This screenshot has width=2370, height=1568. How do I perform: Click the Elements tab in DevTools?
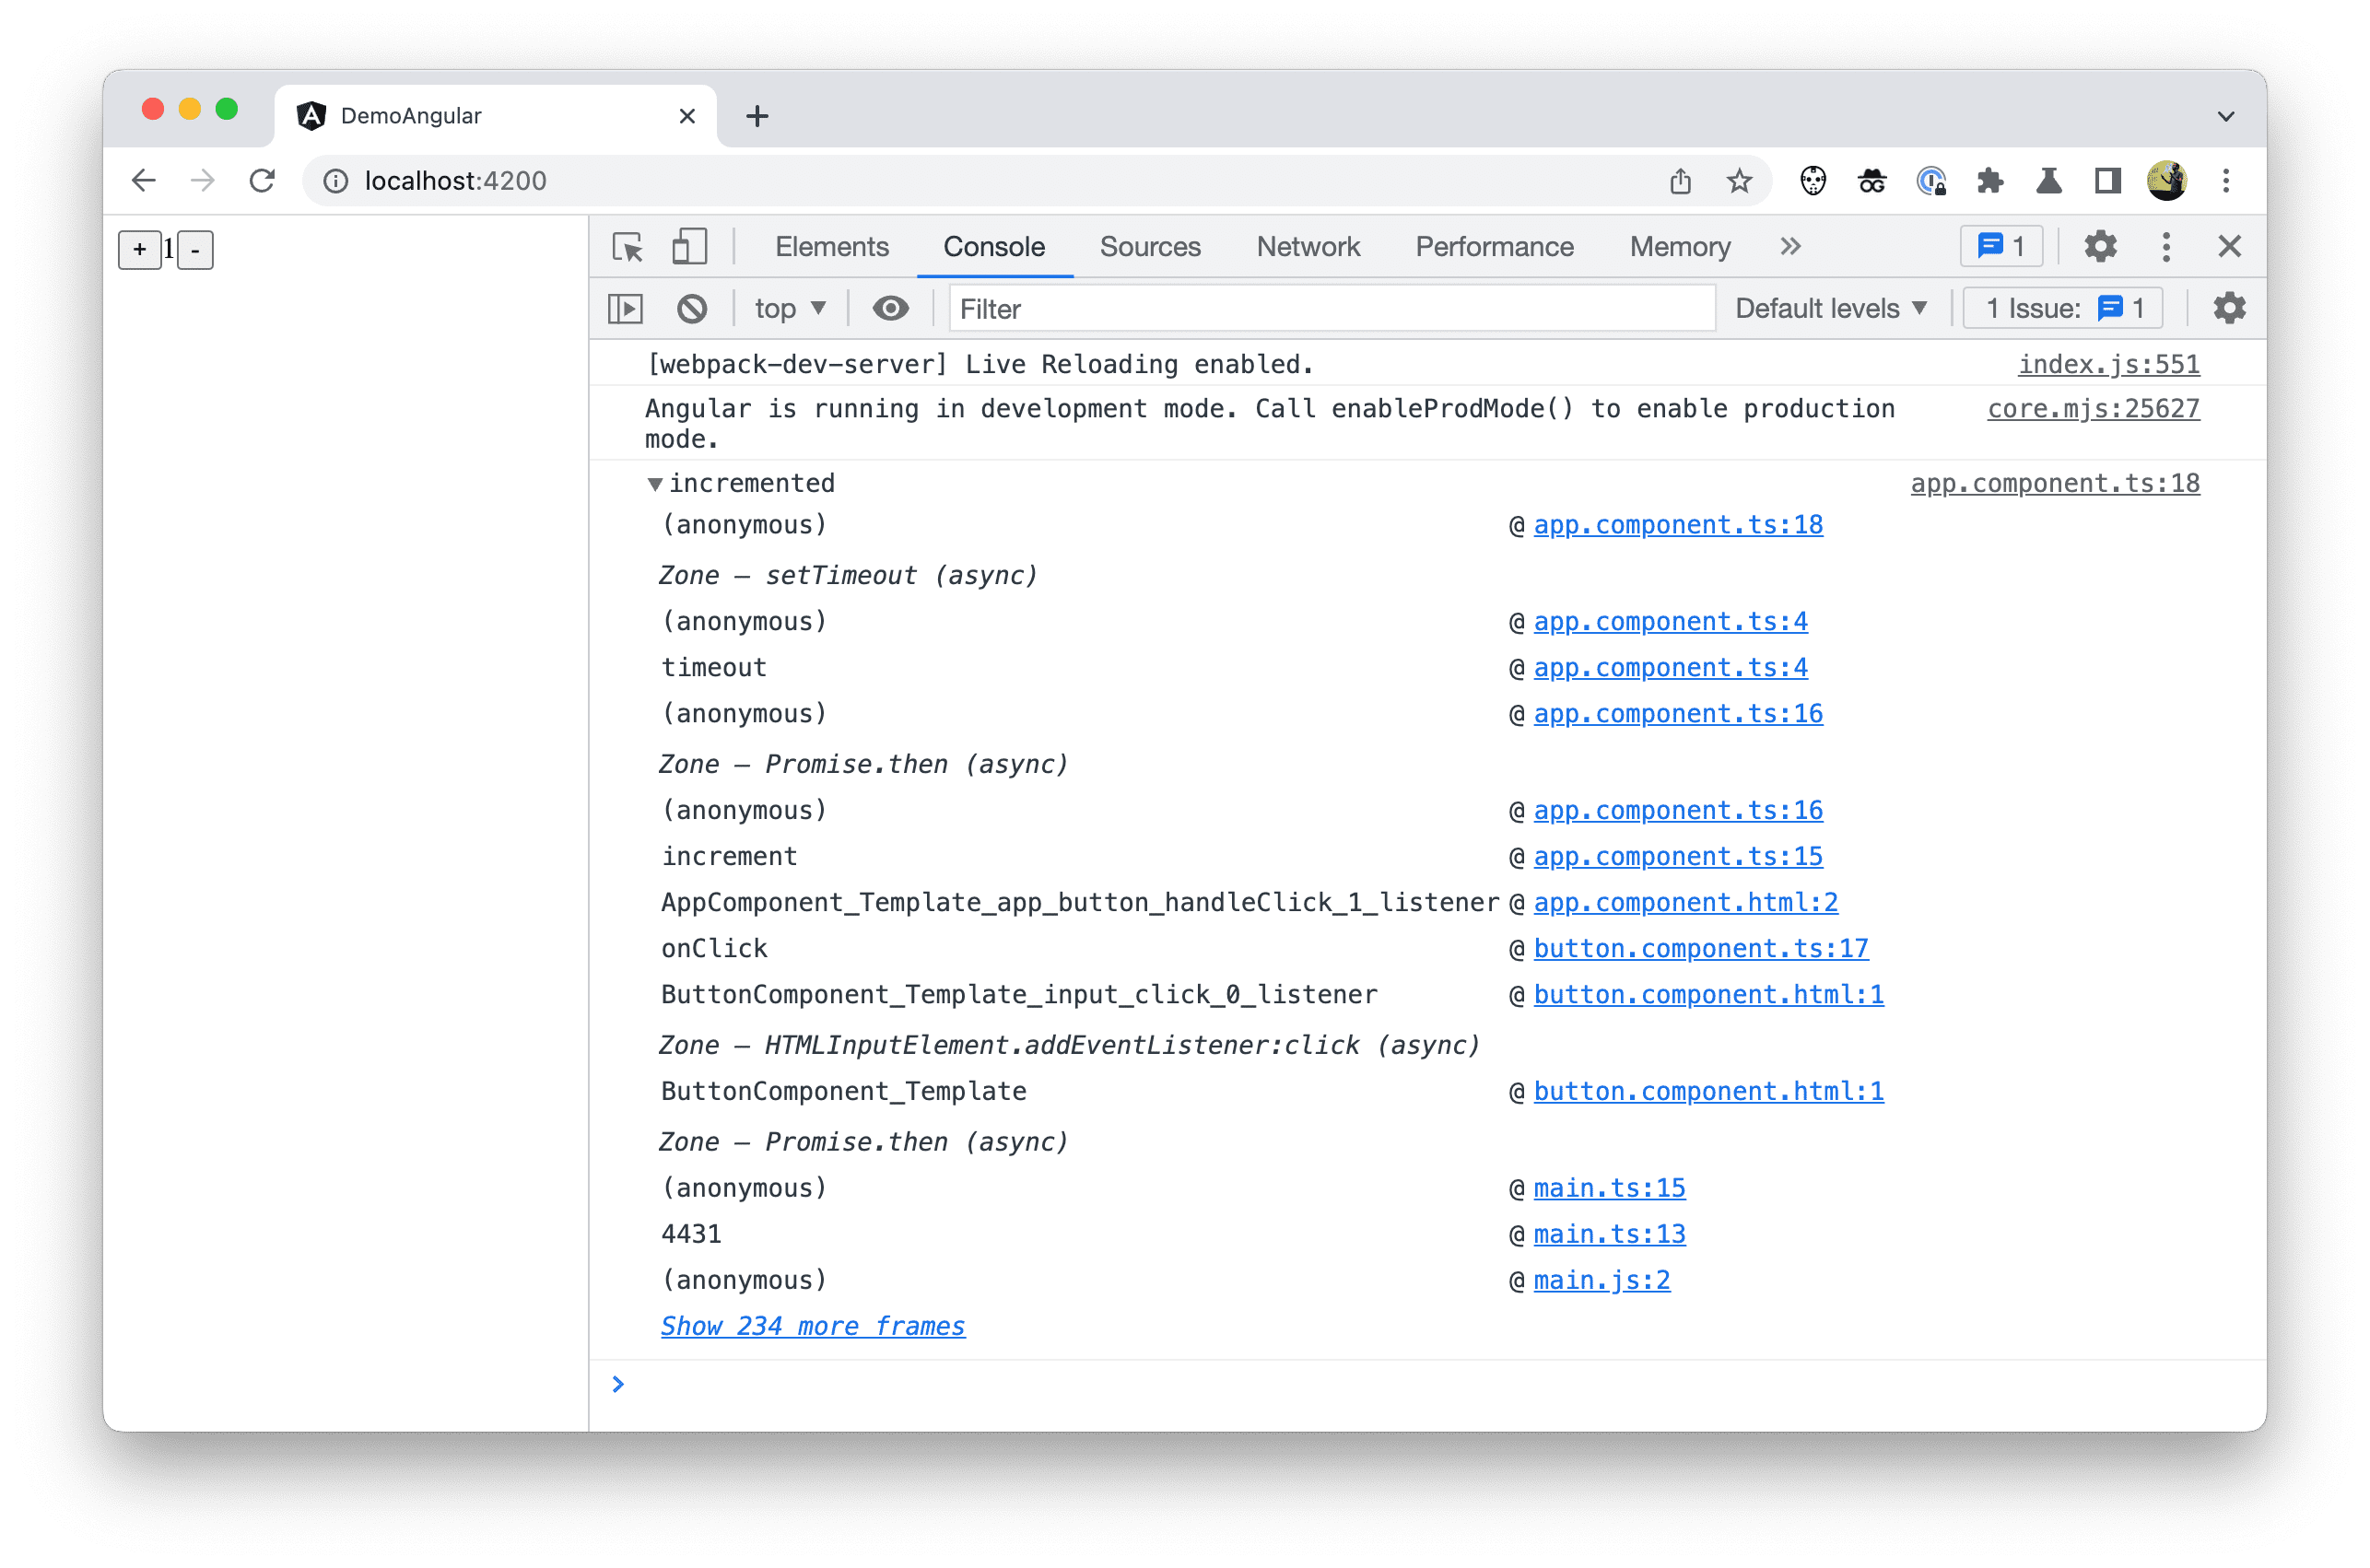pos(831,247)
